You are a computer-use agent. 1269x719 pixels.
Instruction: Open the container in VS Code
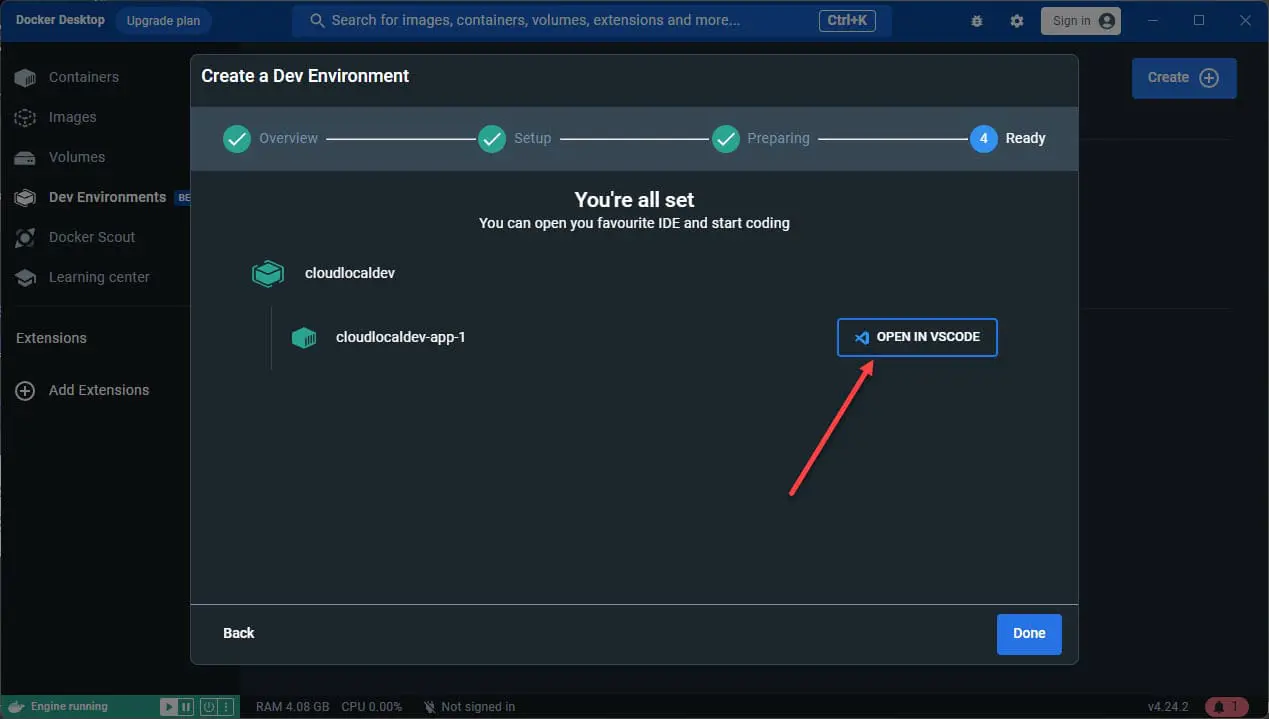[x=917, y=337]
